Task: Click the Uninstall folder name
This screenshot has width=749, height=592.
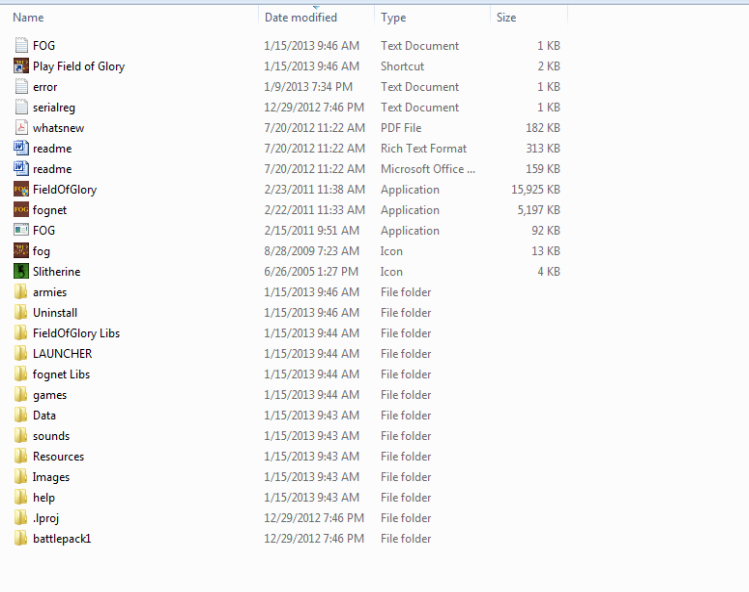Action: click(54, 313)
